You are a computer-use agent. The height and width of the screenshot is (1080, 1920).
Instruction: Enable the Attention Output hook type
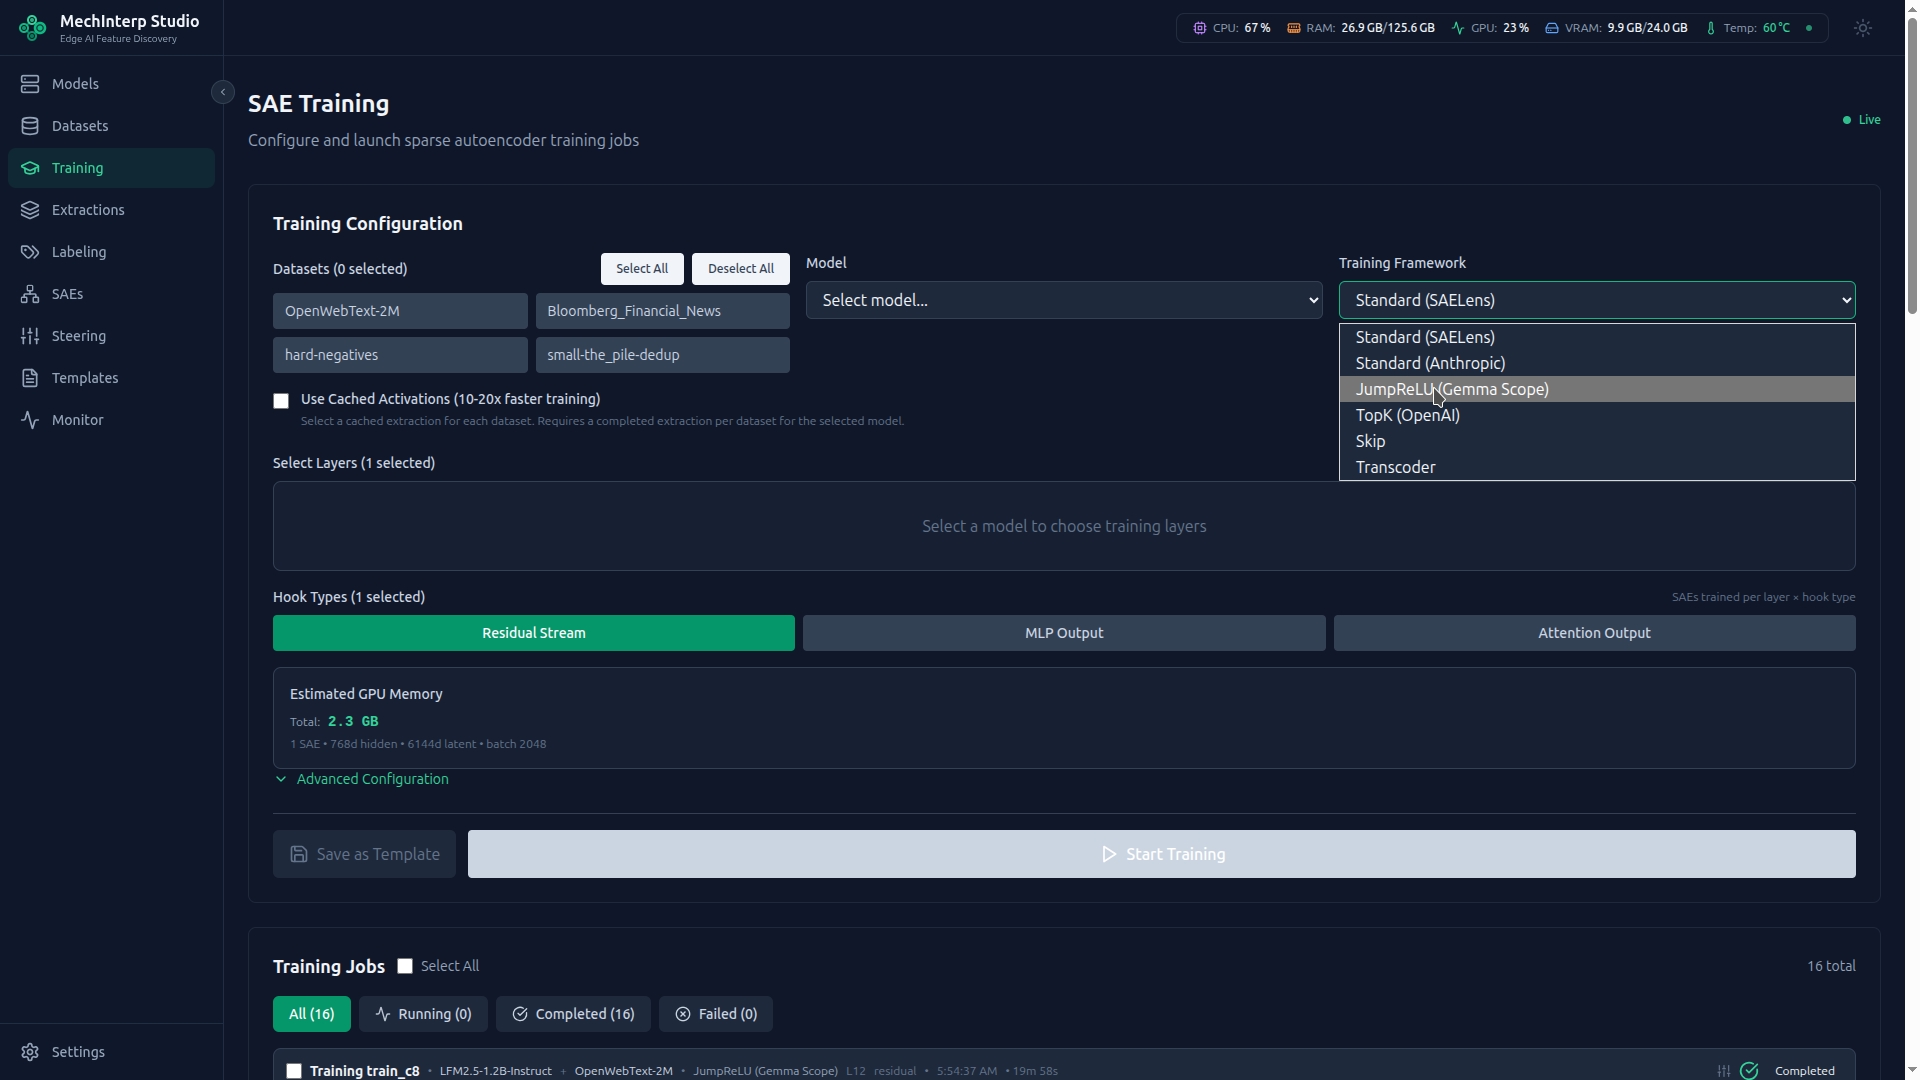[x=1594, y=633]
